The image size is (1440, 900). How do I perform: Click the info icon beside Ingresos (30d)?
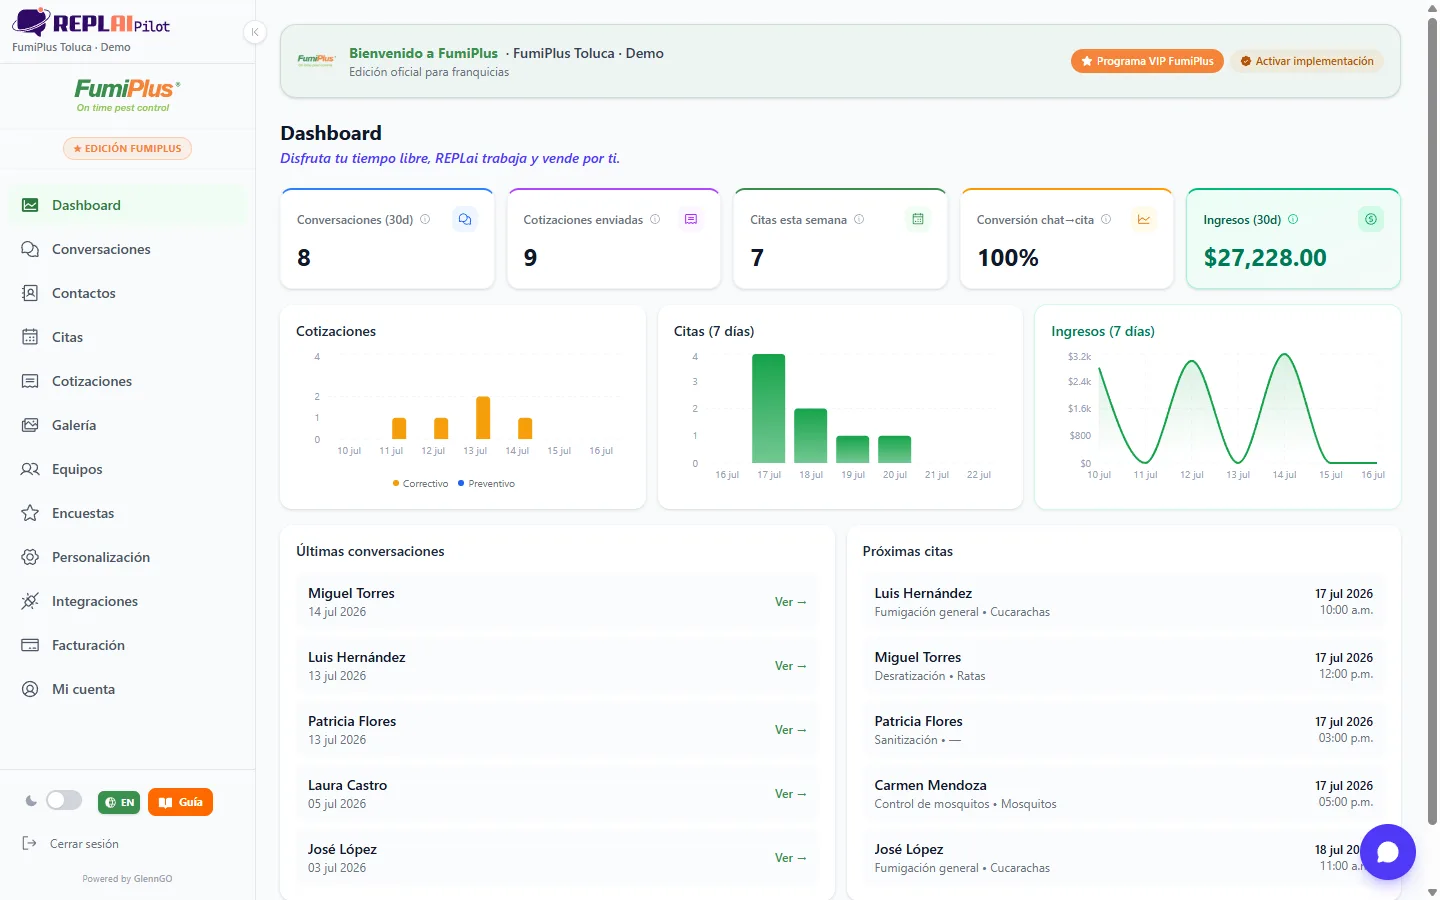1293,219
